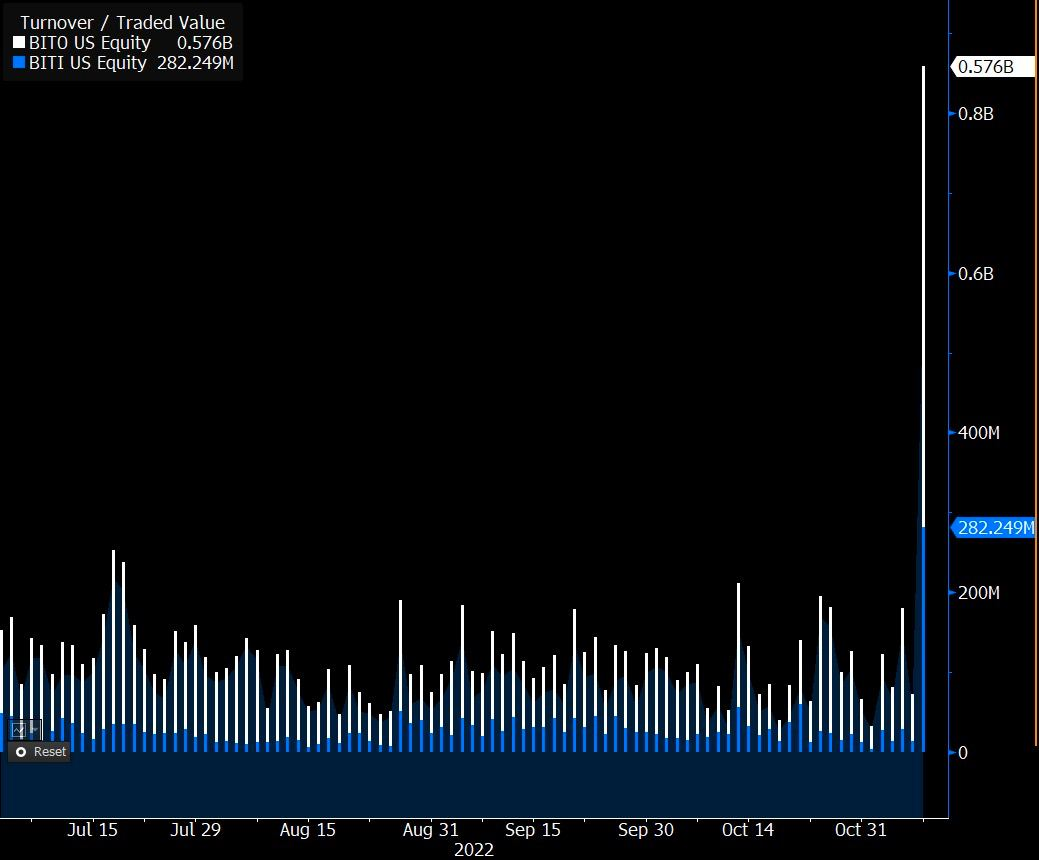Viewport: 1039px width, 860px height.
Task: Click the 282.249M value in legend
Action: click(195, 63)
